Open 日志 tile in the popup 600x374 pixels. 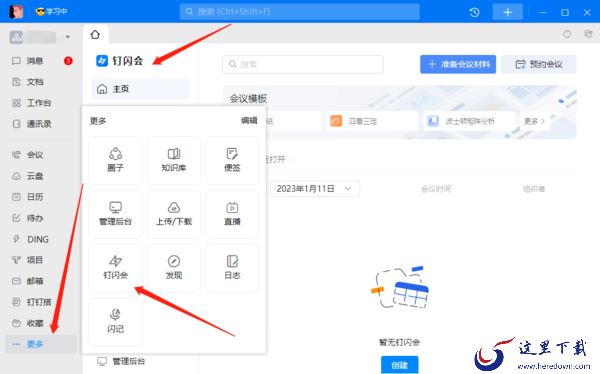(x=232, y=268)
